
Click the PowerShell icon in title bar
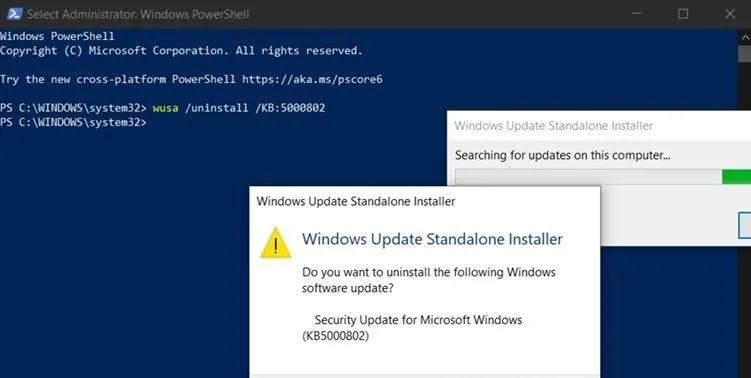click(14, 14)
